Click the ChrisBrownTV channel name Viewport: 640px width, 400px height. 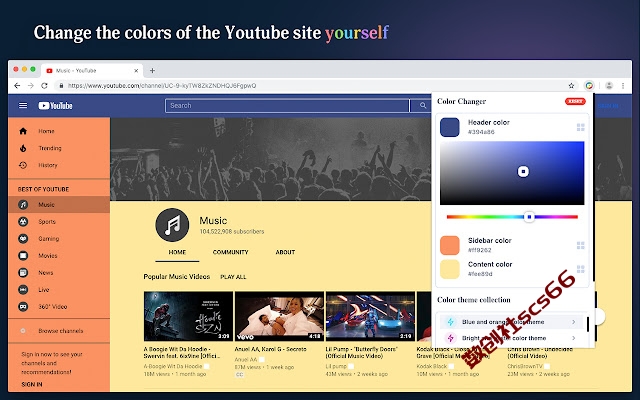[525, 366]
